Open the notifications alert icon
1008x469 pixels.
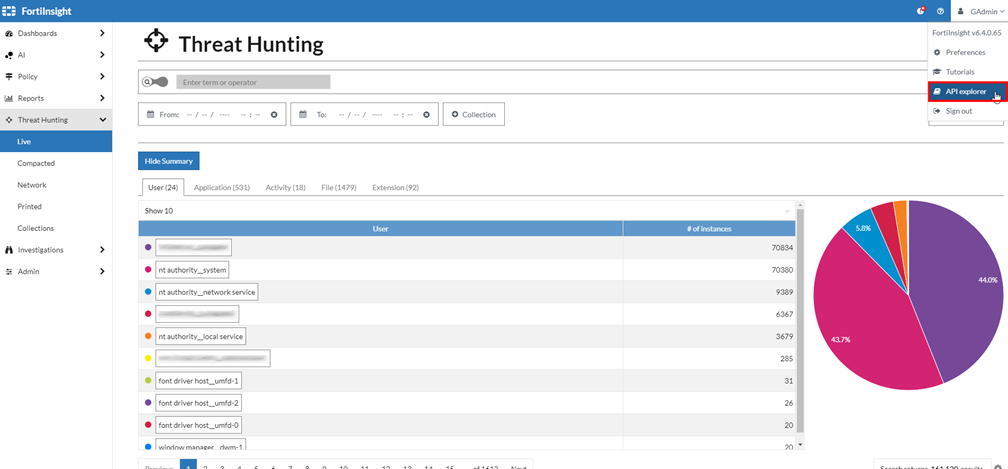[x=921, y=11]
